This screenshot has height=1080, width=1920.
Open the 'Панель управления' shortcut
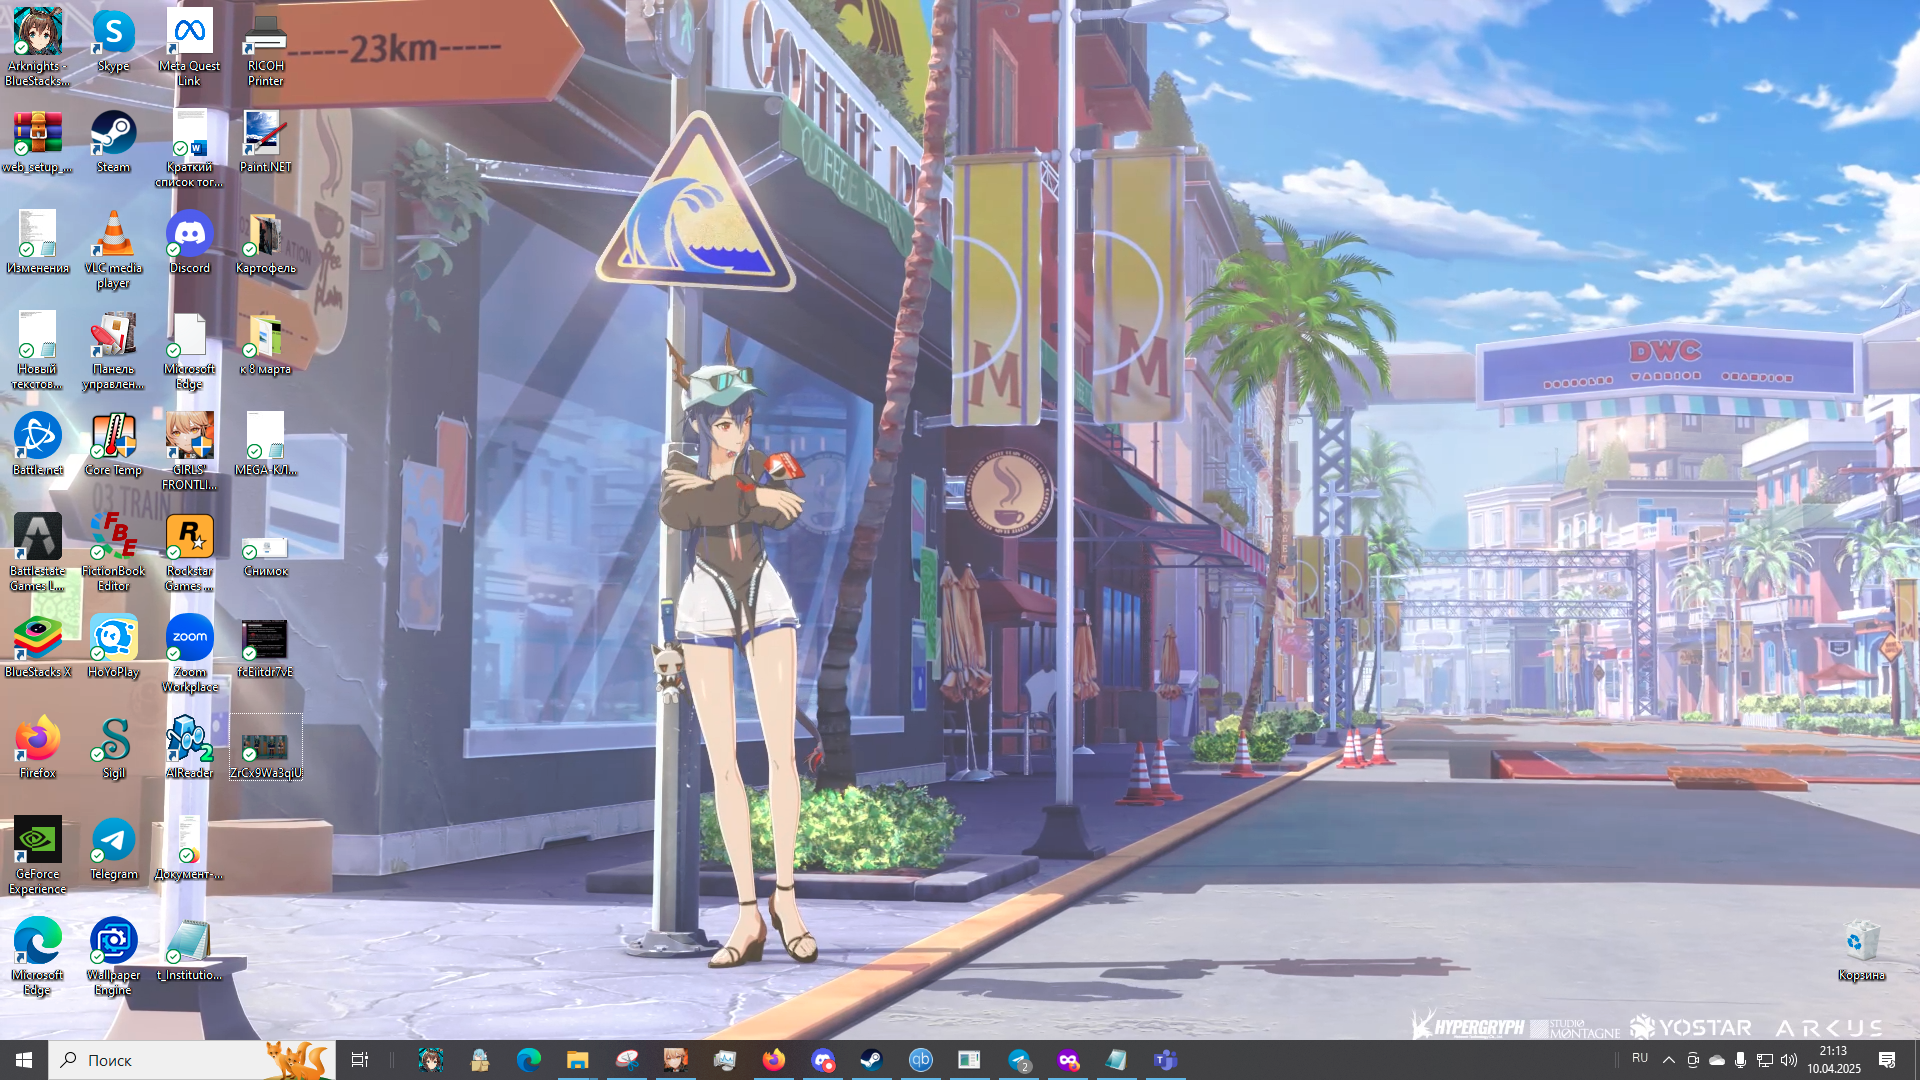[114, 350]
